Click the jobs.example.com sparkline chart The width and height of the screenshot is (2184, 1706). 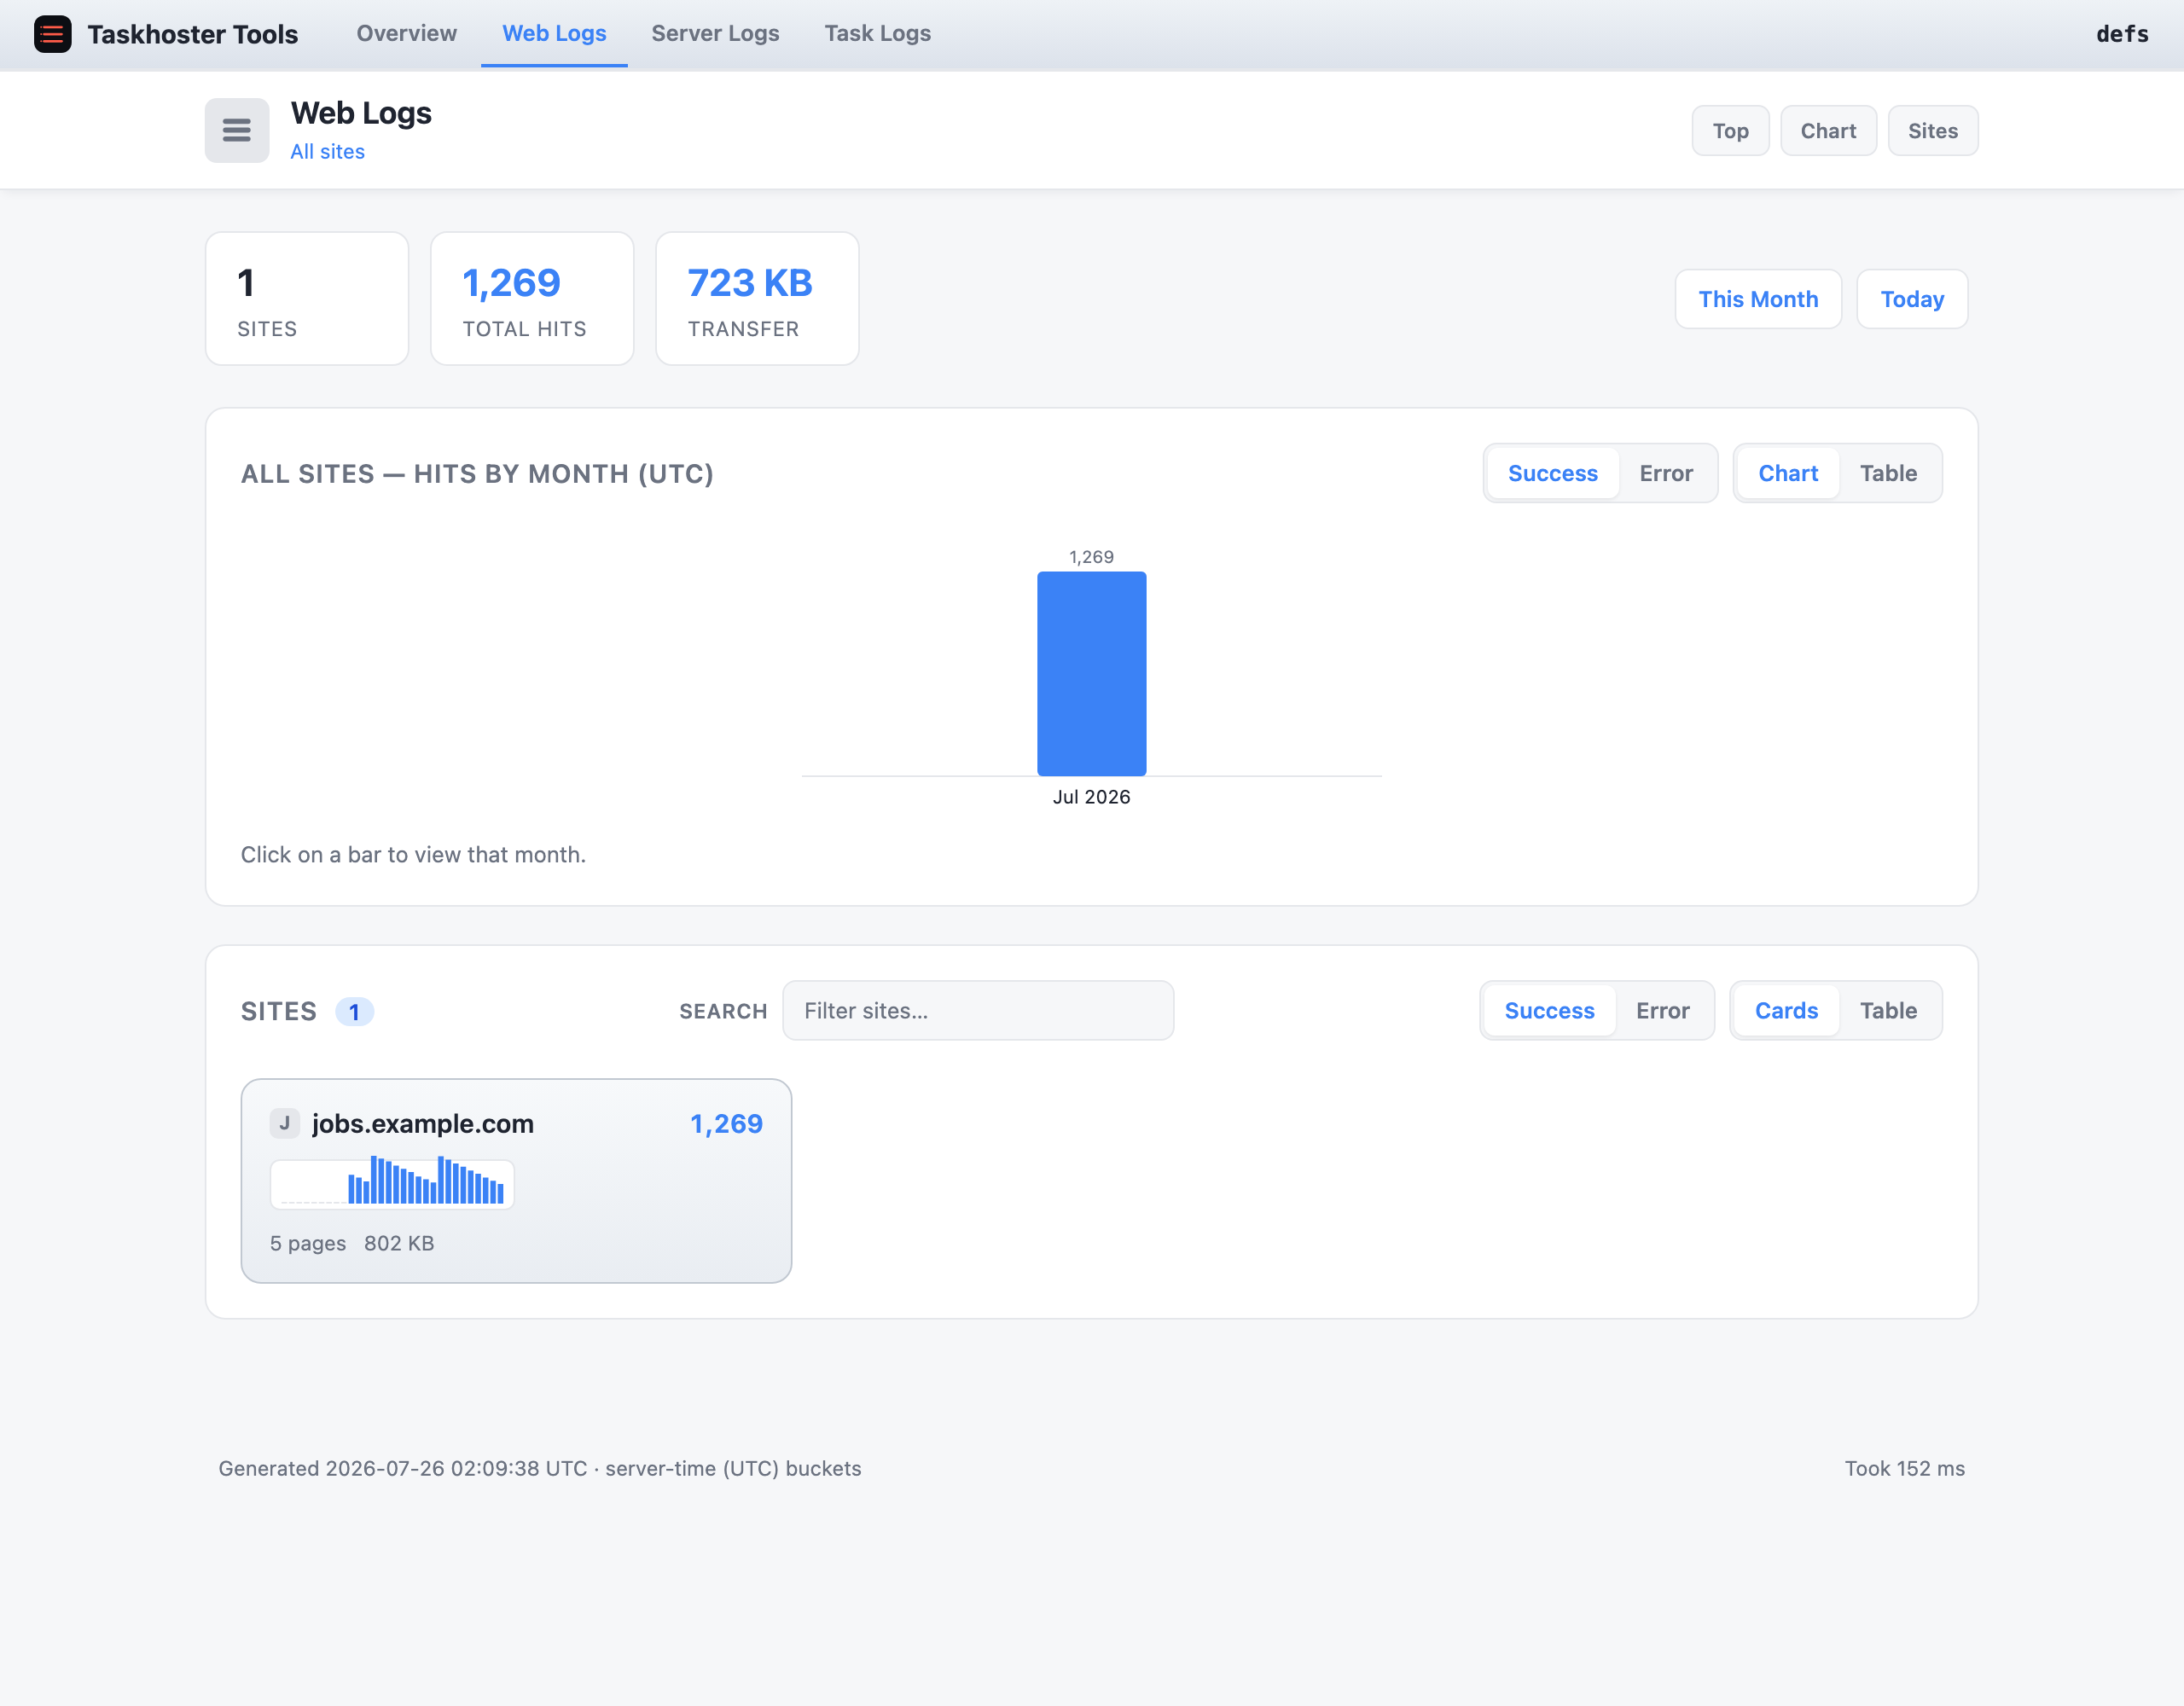pos(392,1184)
